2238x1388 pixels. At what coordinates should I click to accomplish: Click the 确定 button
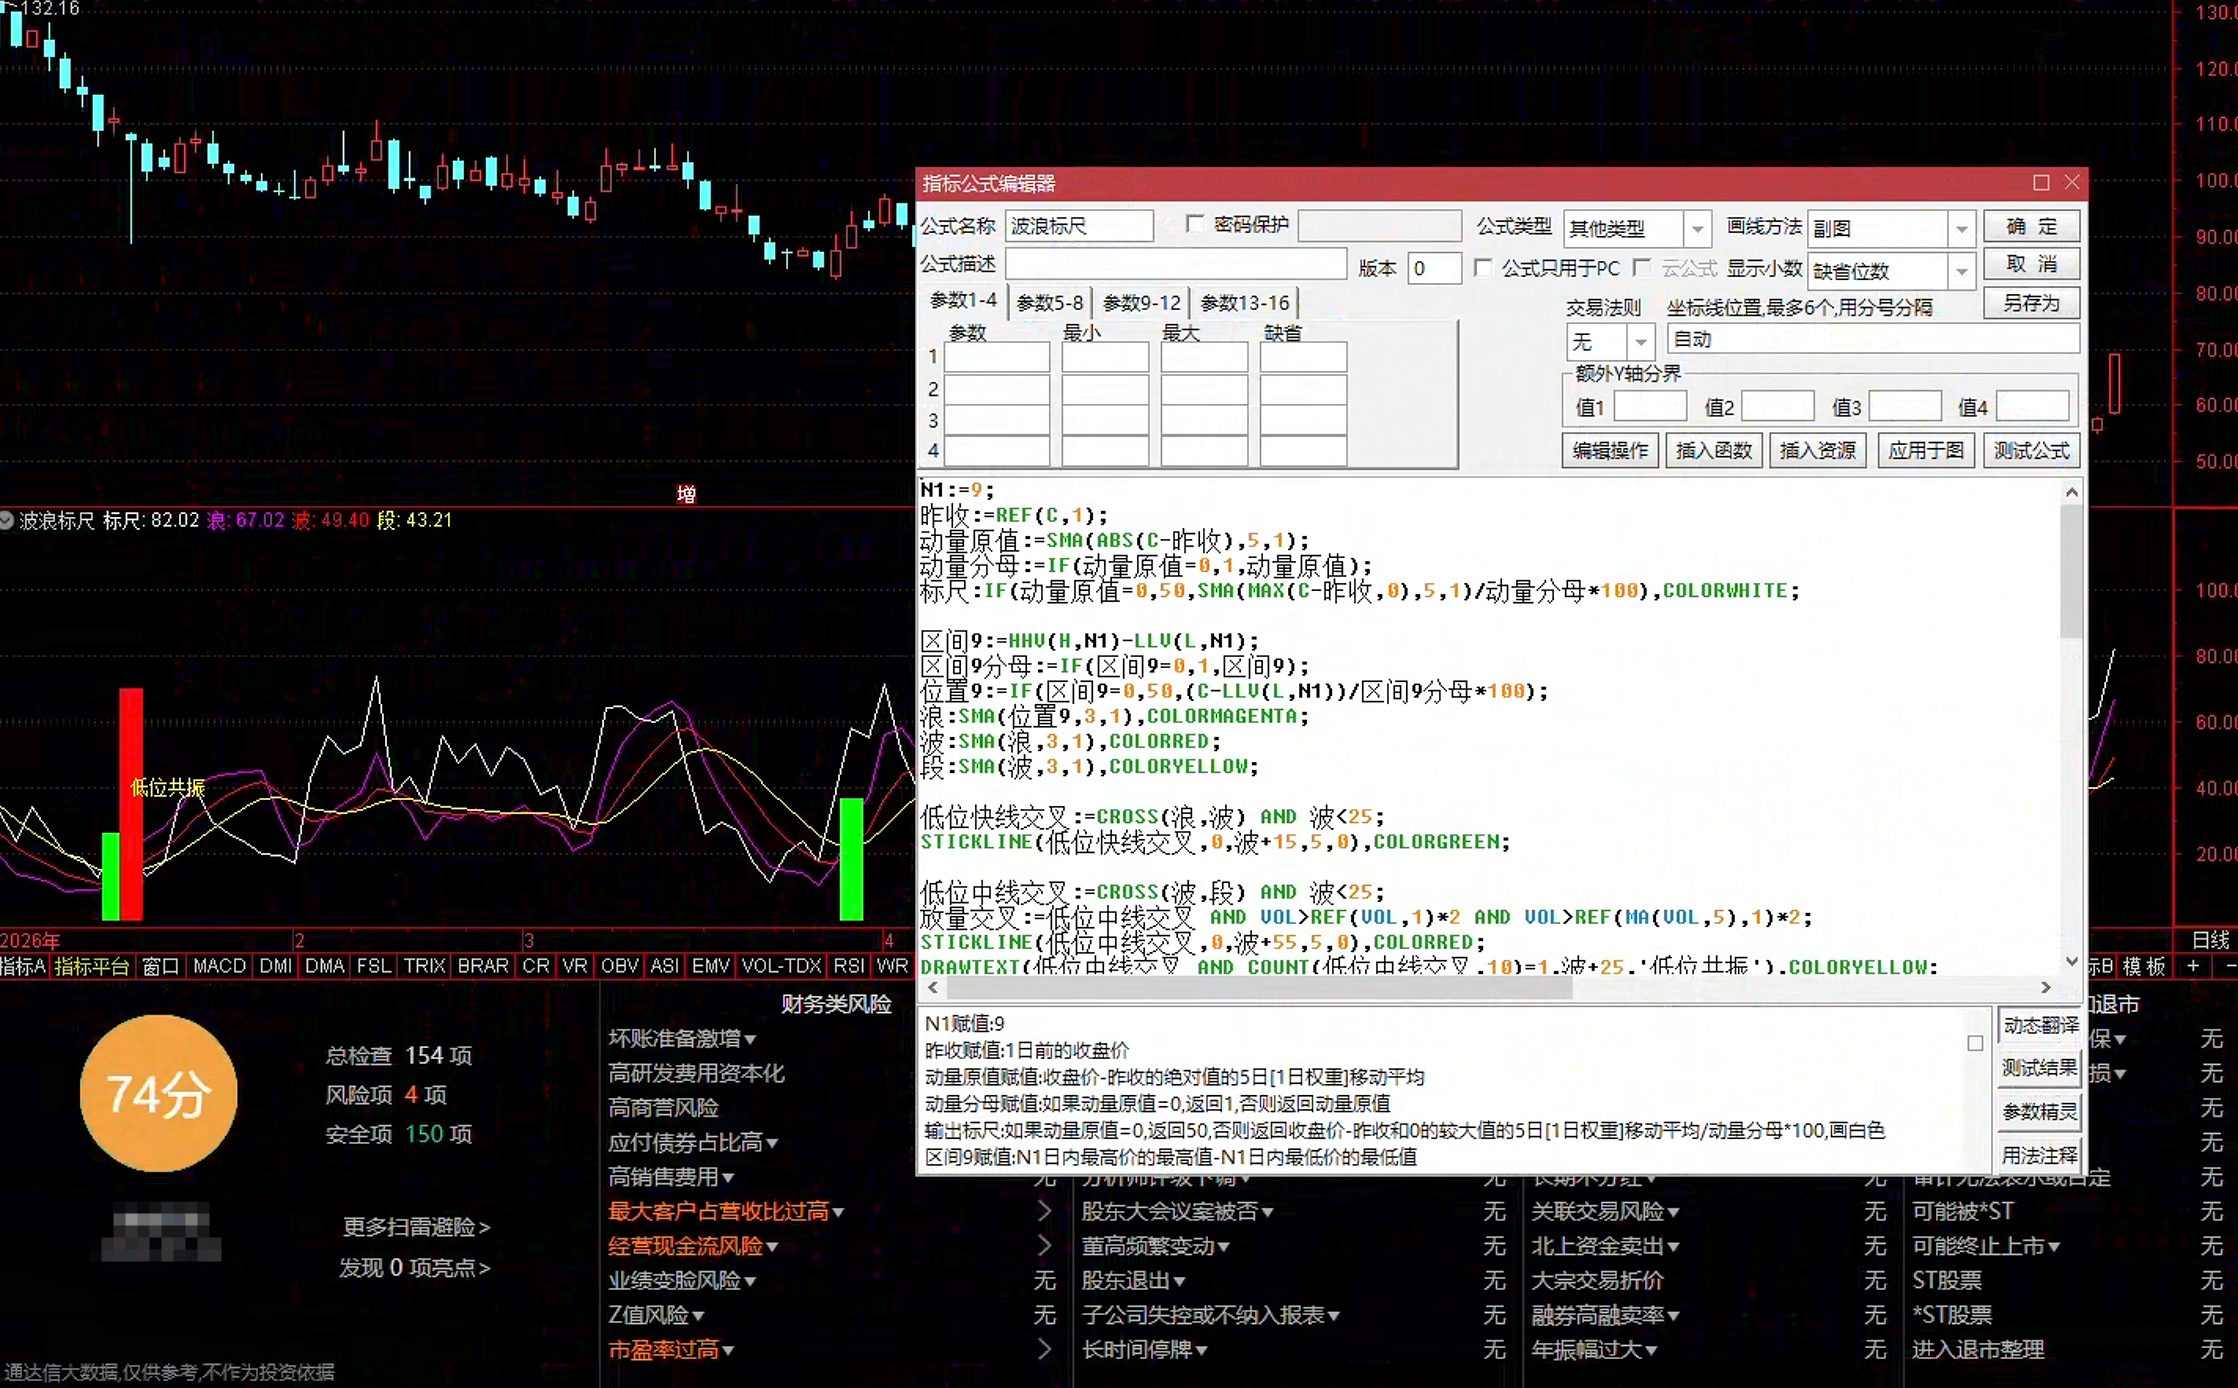click(2031, 226)
